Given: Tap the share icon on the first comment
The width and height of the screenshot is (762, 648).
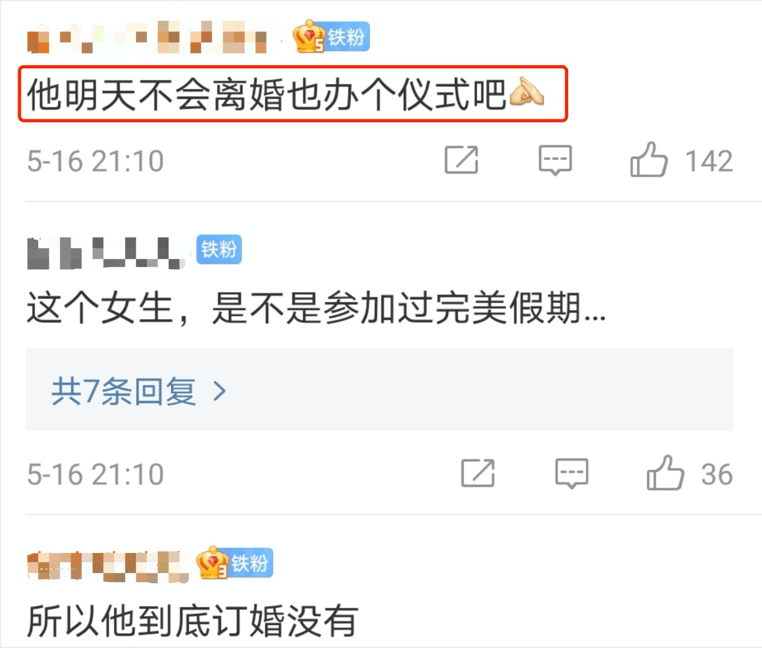Looking at the screenshot, I should 461,159.
